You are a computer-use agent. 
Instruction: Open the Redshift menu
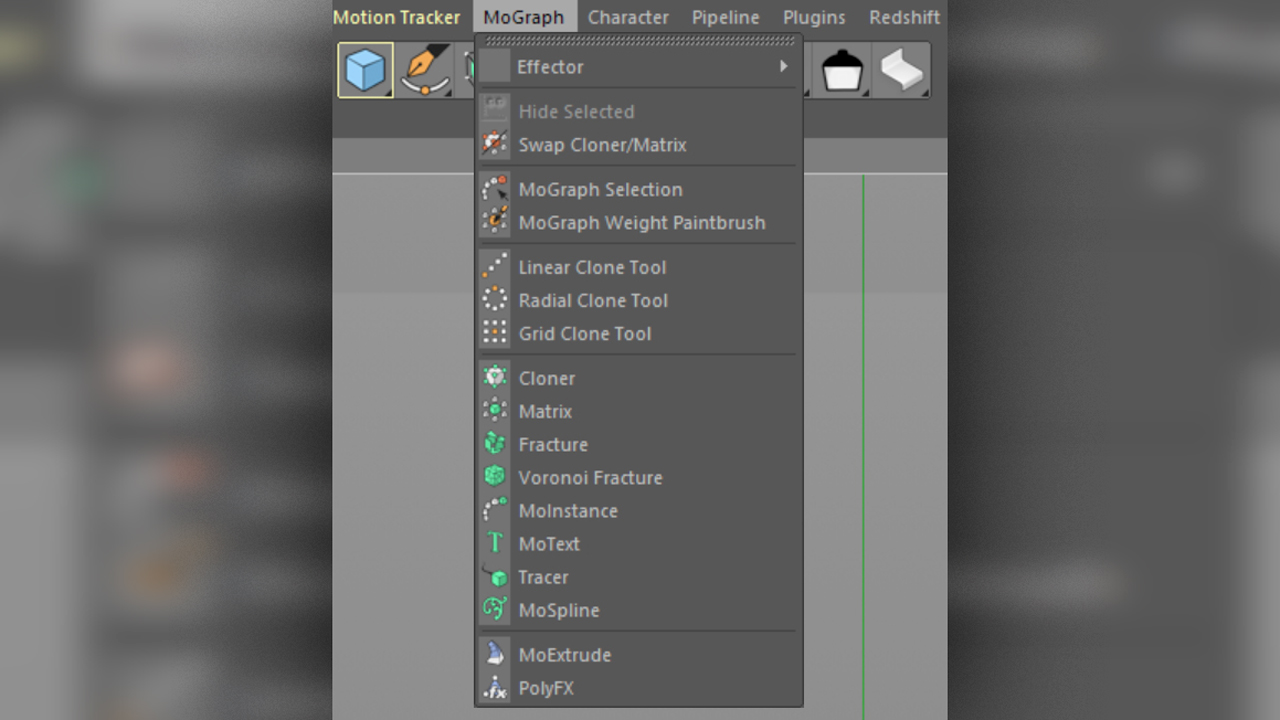(x=905, y=17)
